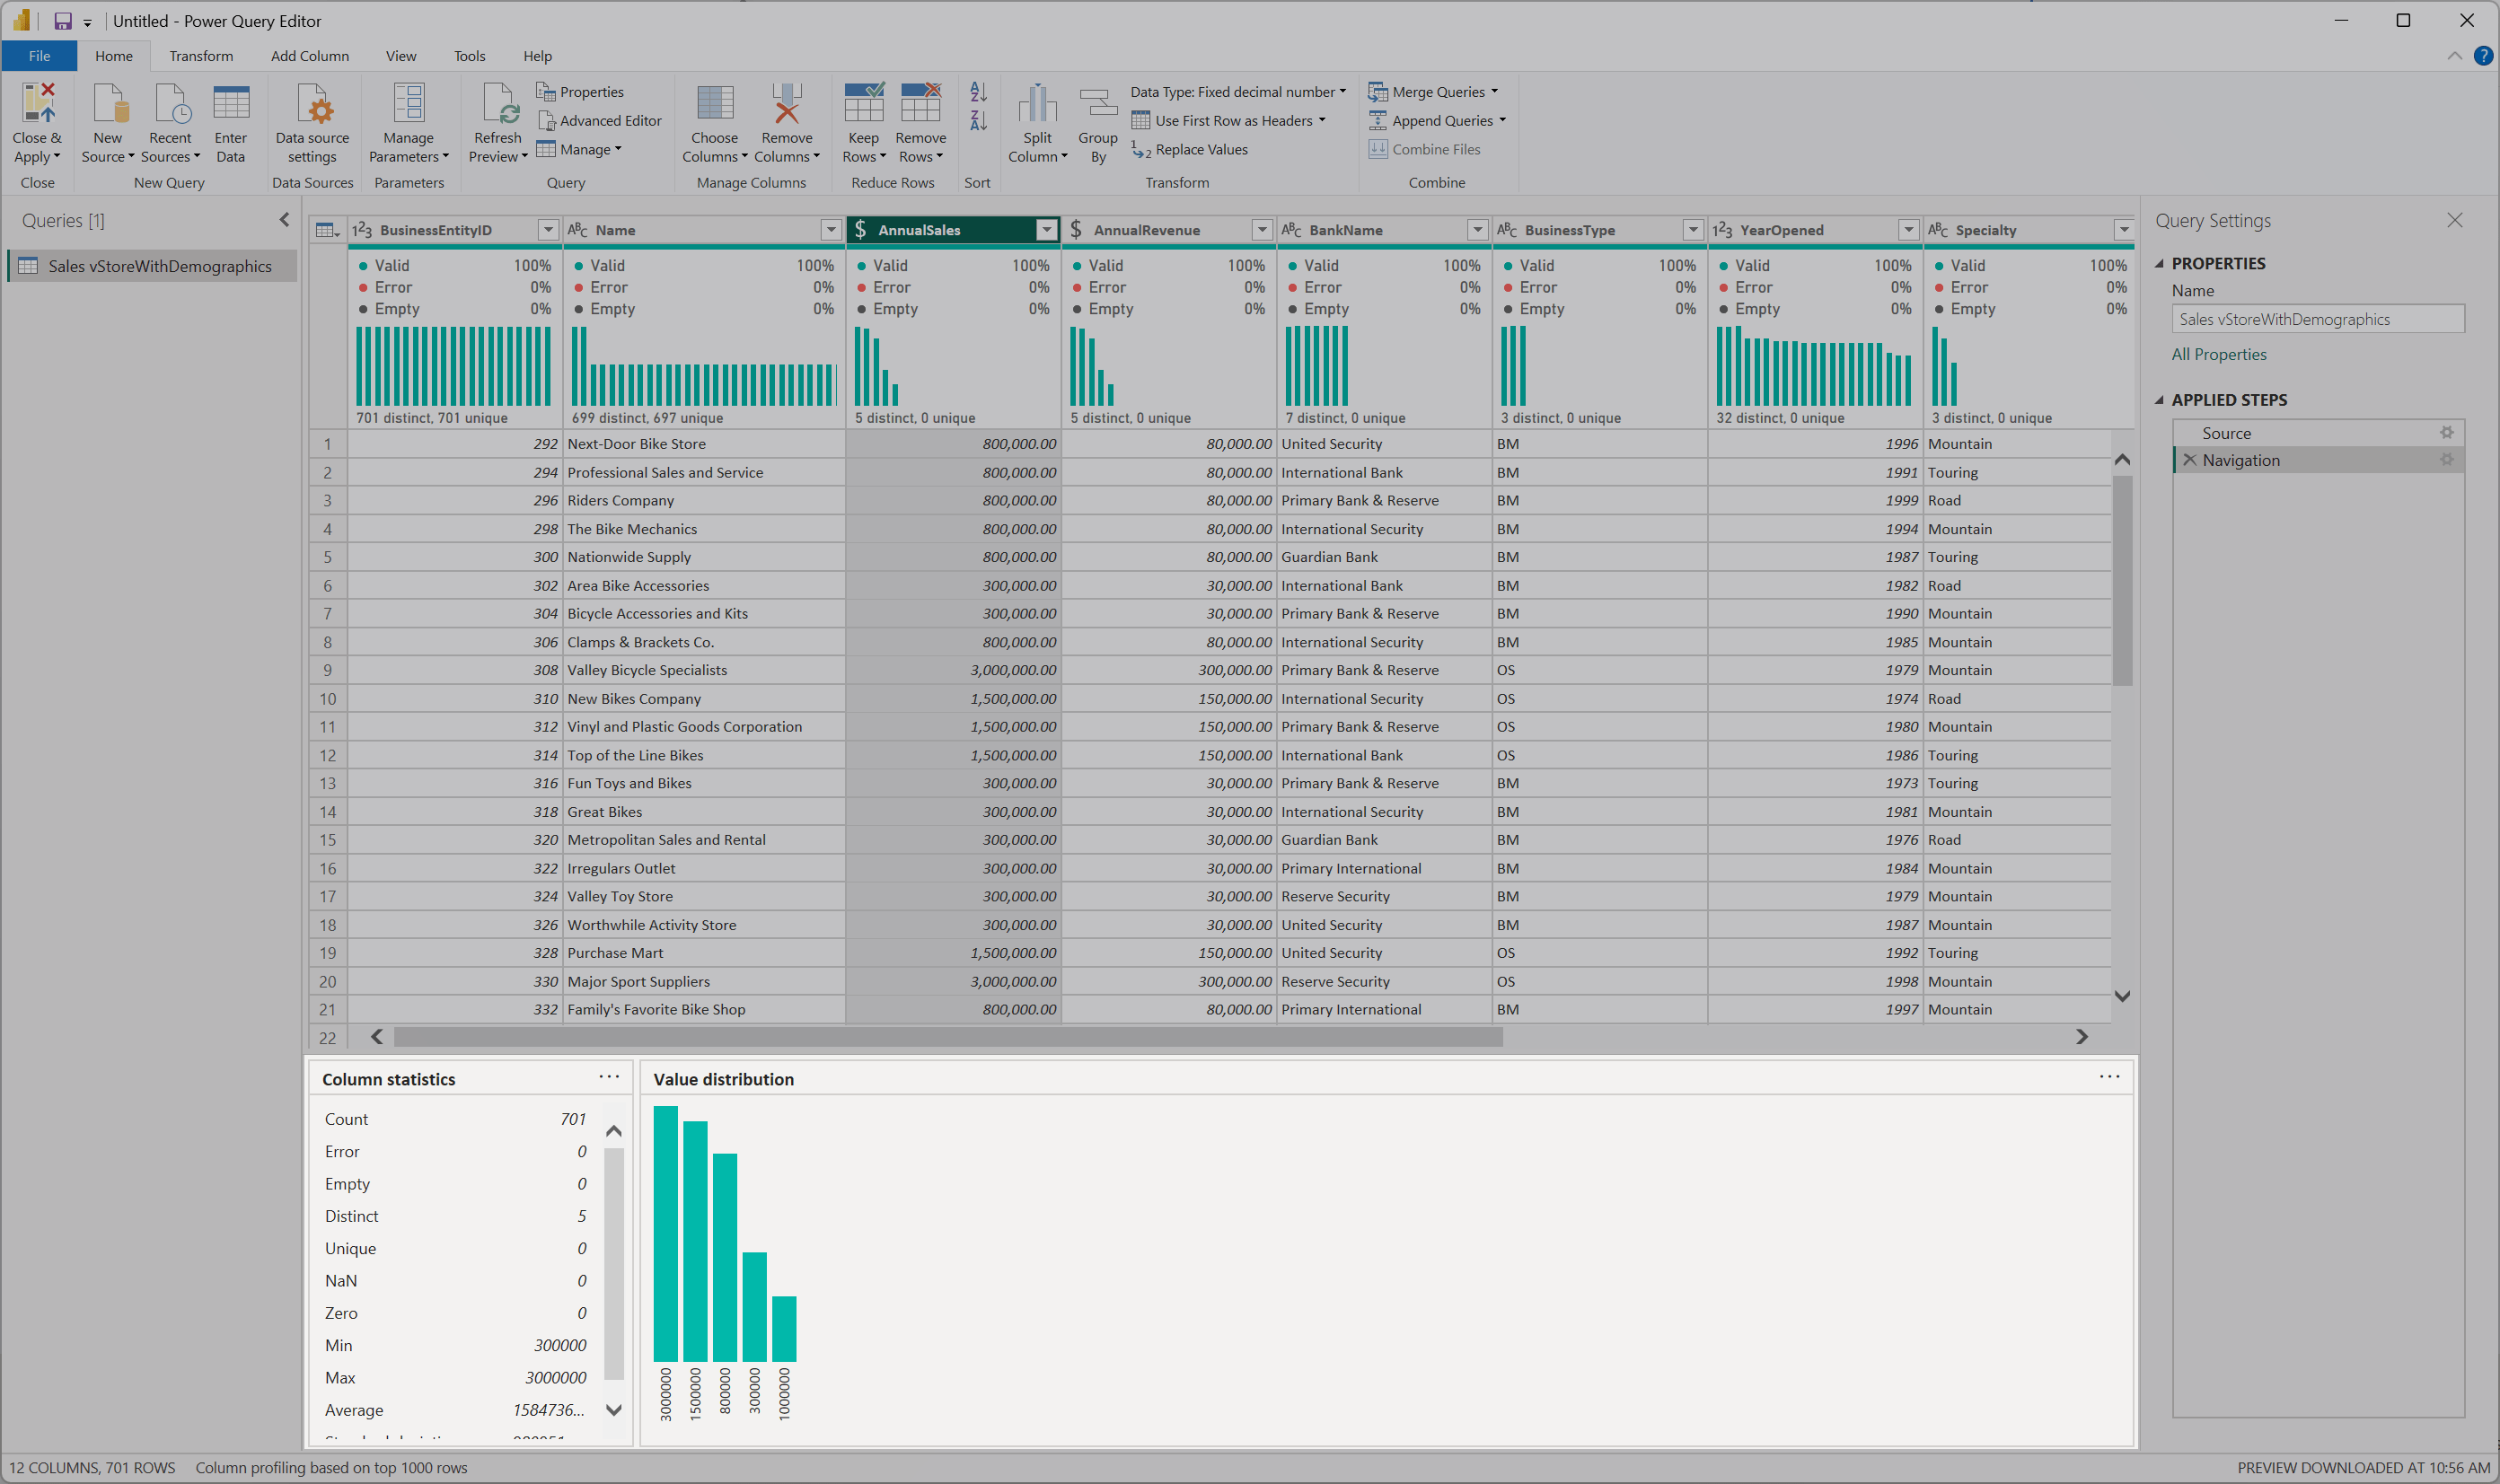2500x1484 pixels.
Task: Click the Group By icon
Action: pos(1097,104)
